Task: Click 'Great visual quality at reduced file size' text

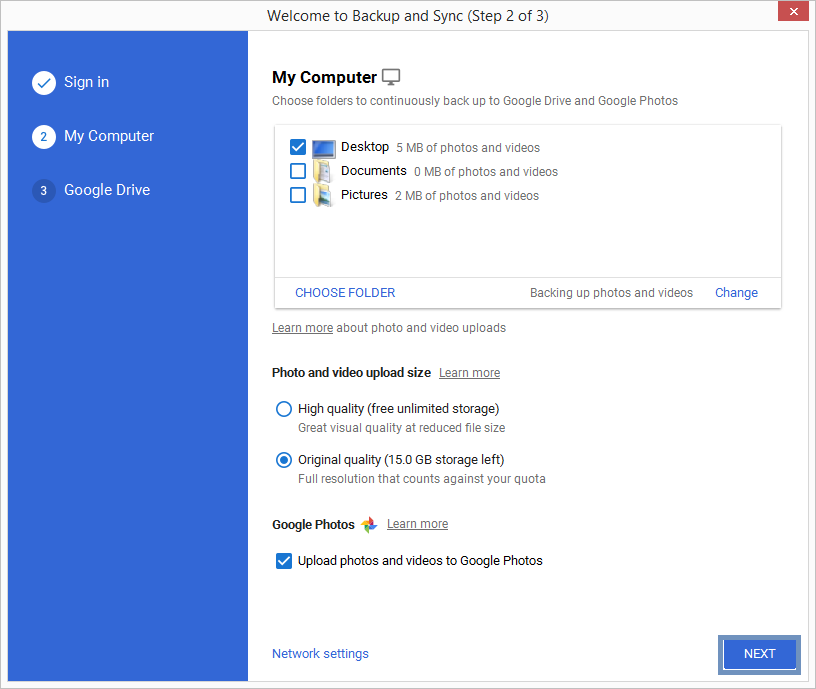Action: (401, 428)
